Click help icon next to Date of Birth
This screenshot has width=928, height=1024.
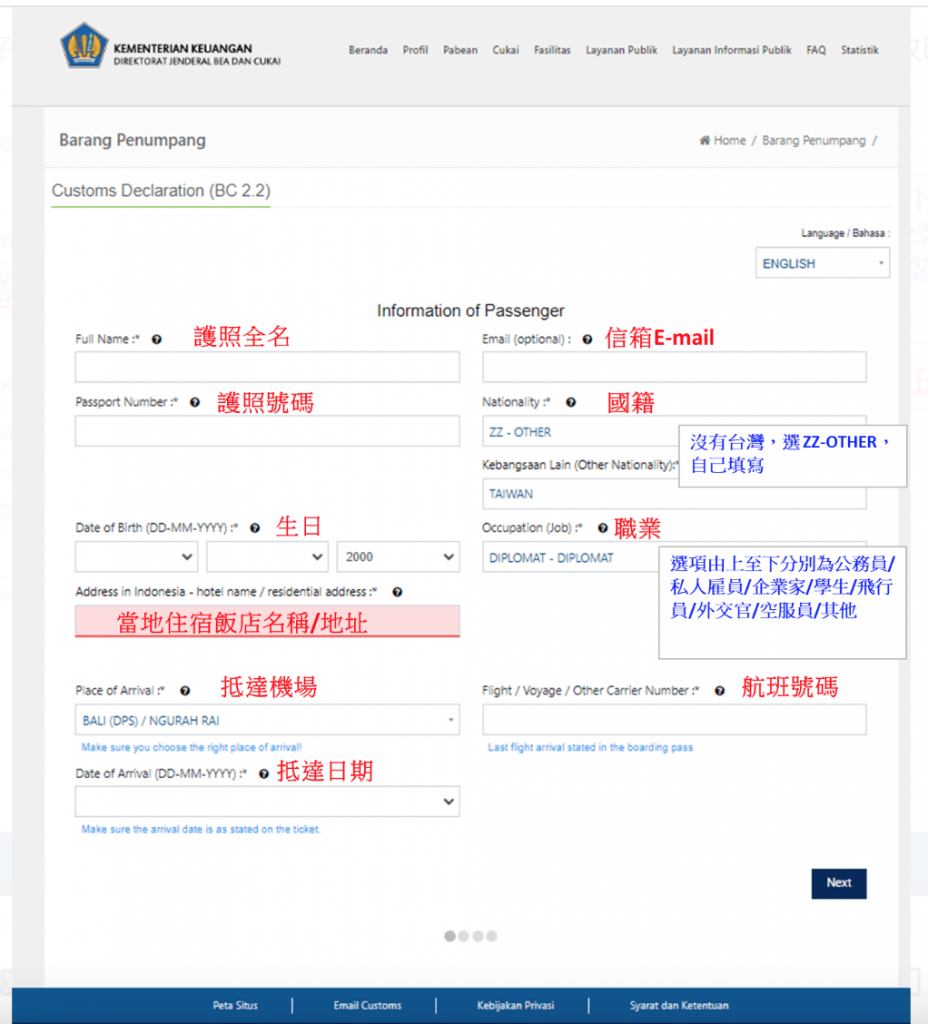click(255, 528)
